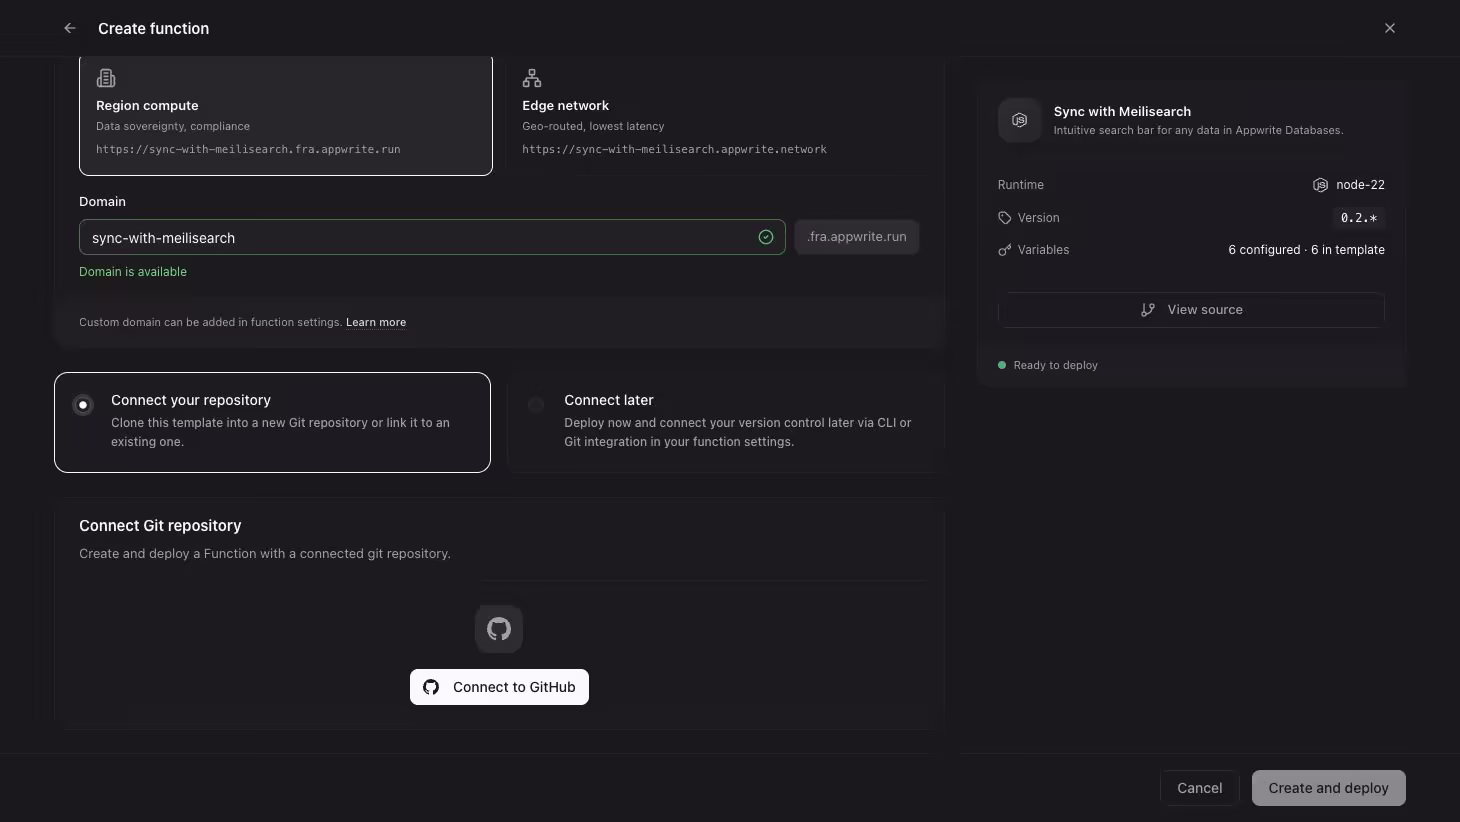This screenshot has width=1460, height=822.
Task: Click the 'Sync with Meilisearch' template title
Action: coord(1122,112)
